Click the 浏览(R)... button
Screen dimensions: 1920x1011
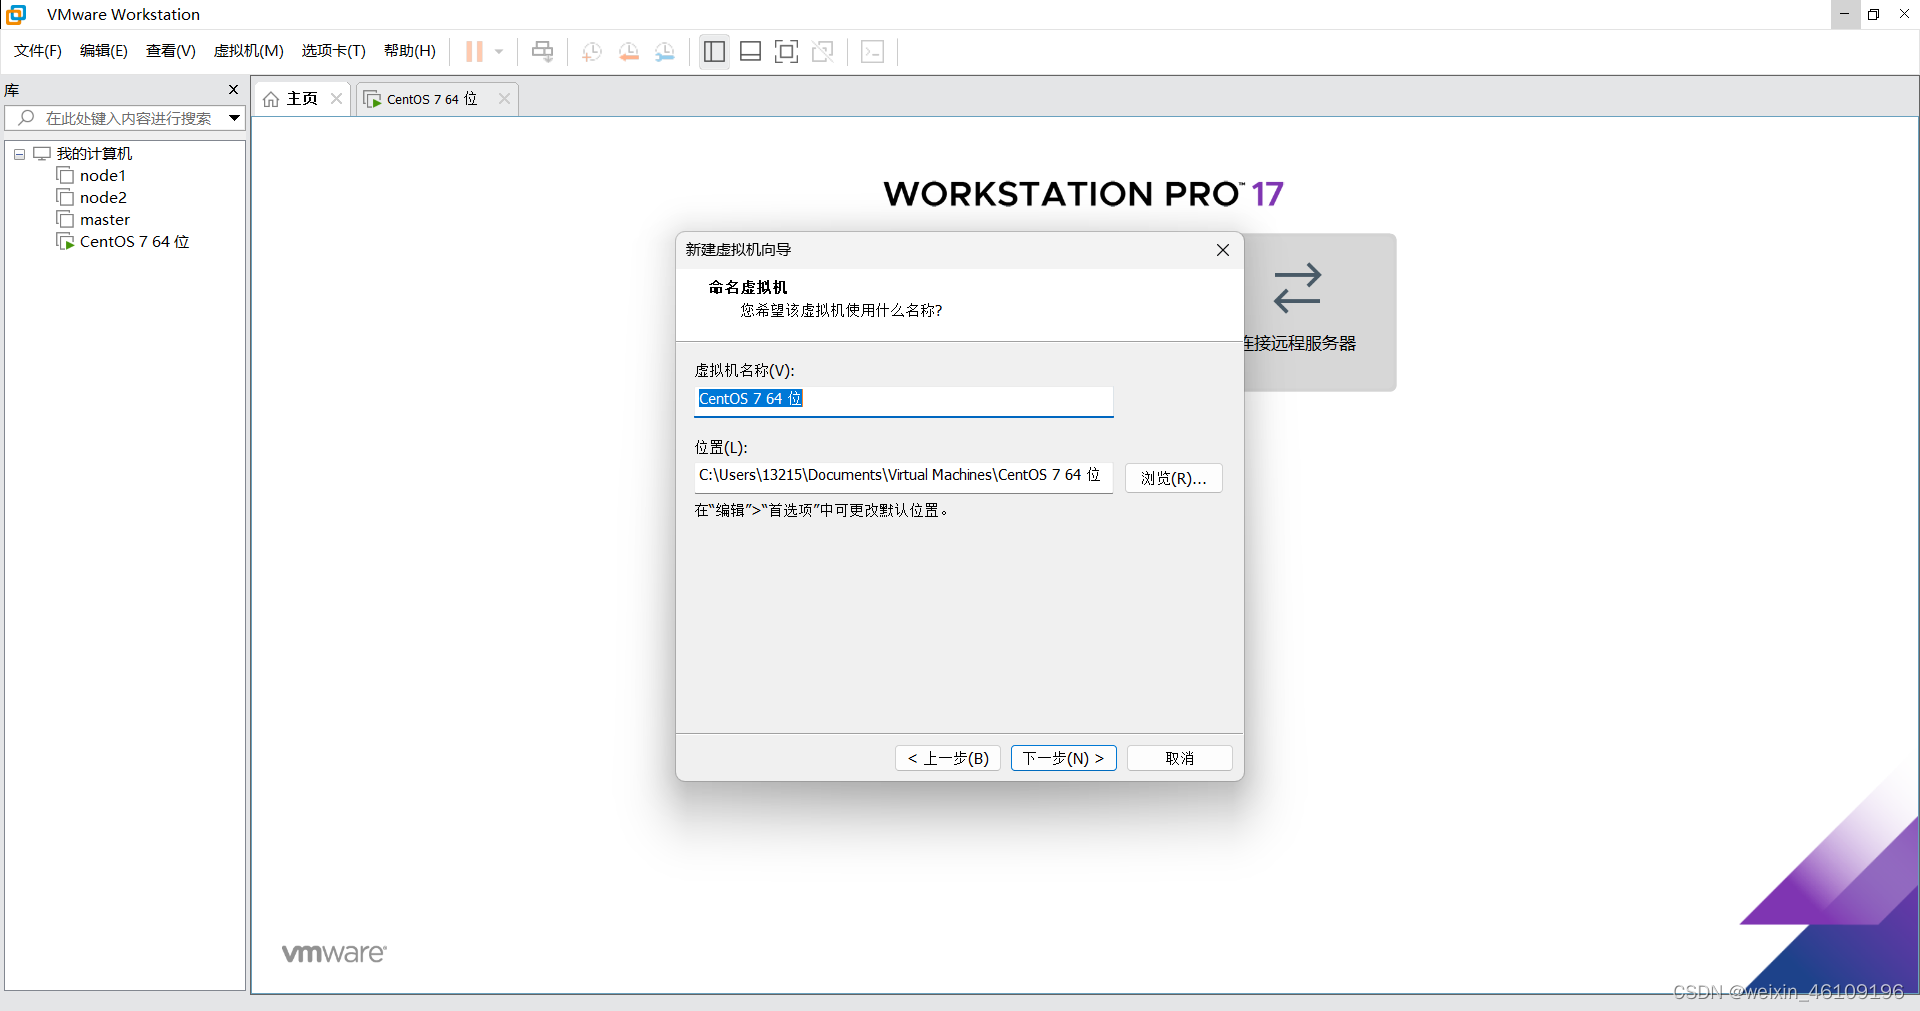1174,478
